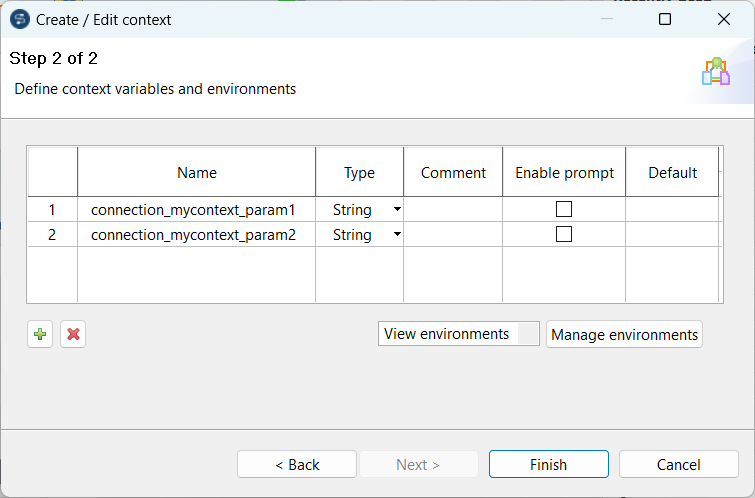The height and width of the screenshot is (498, 755).
Task: Click the green plus add variable icon
Action: [x=40, y=335]
